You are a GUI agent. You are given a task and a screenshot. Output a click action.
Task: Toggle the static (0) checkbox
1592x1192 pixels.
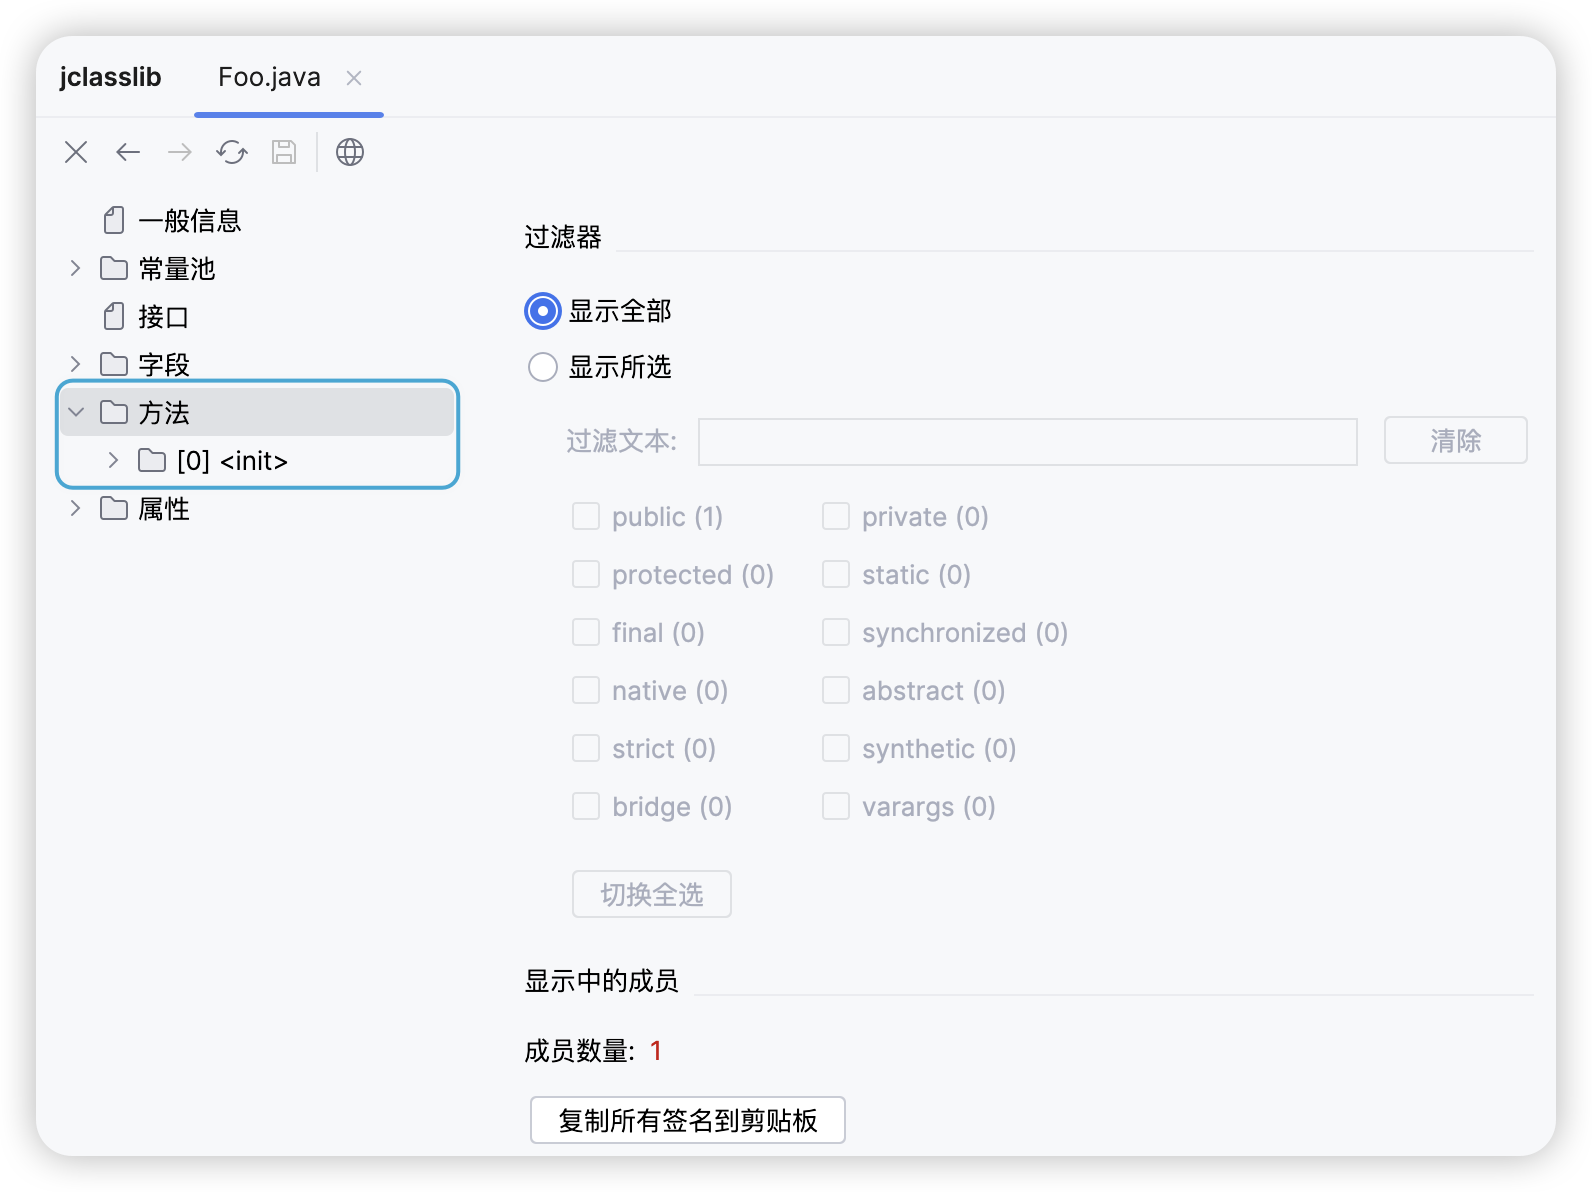(x=836, y=575)
